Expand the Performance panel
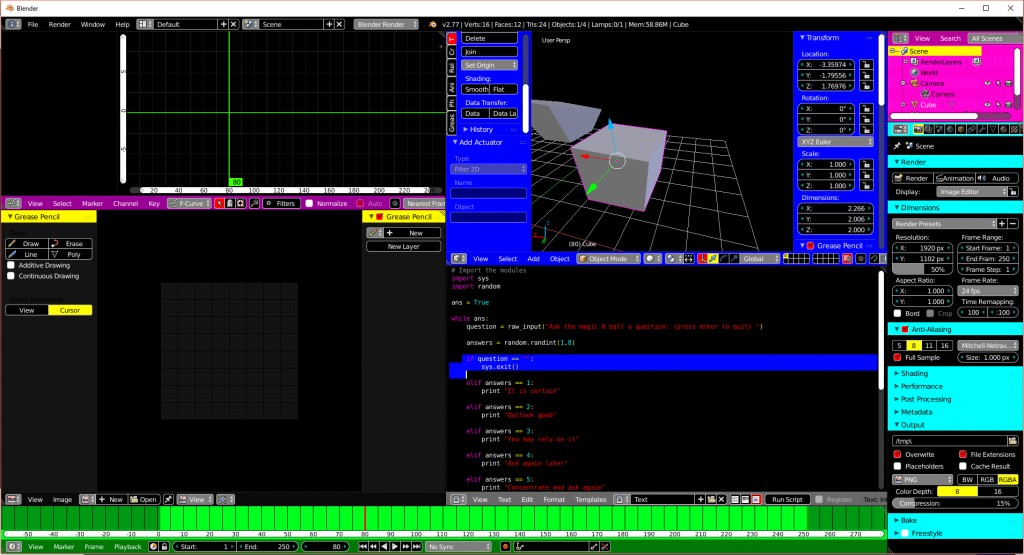The width and height of the screenshot is (1024, 555). 921,387
